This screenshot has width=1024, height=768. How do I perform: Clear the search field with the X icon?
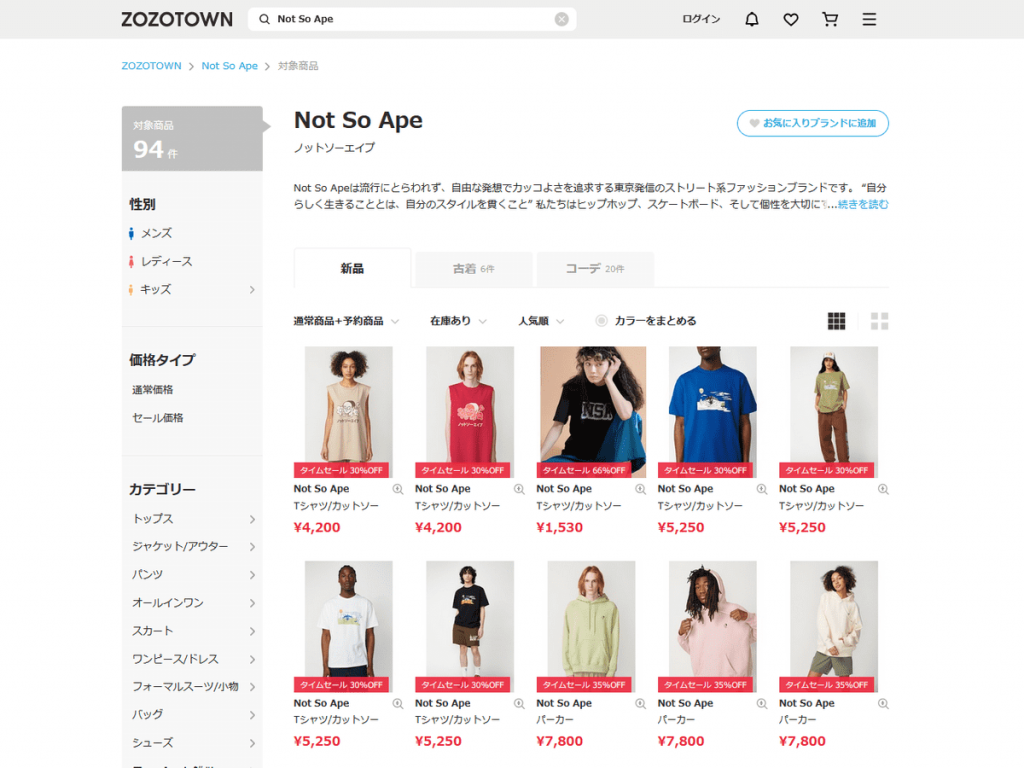click(562, 19)
